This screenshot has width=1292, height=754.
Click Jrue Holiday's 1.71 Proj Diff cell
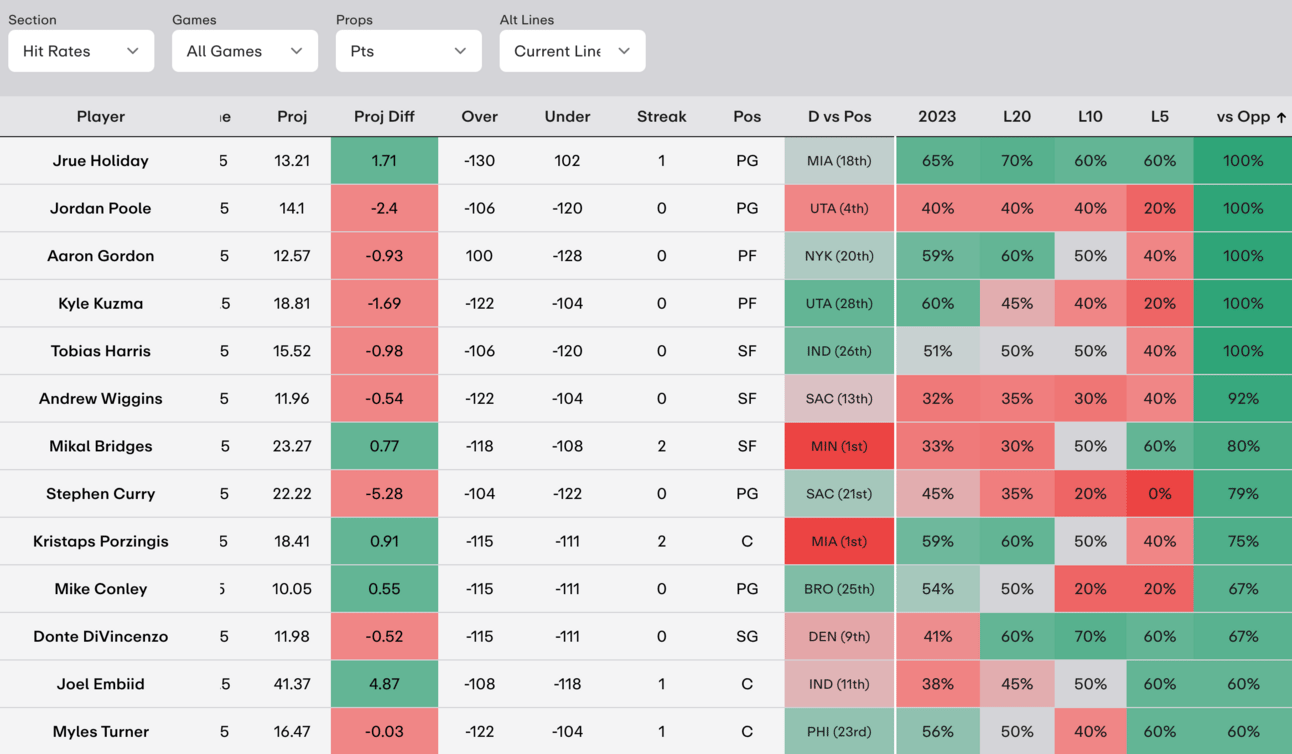[x=384, y=160]
